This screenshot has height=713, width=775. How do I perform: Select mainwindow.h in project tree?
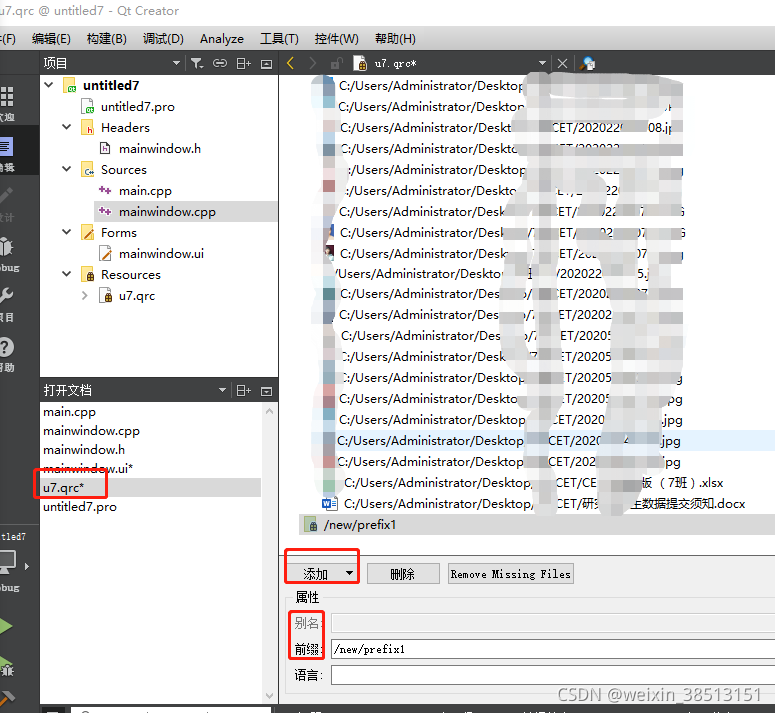pyautogui.click(x=160, y=149)
